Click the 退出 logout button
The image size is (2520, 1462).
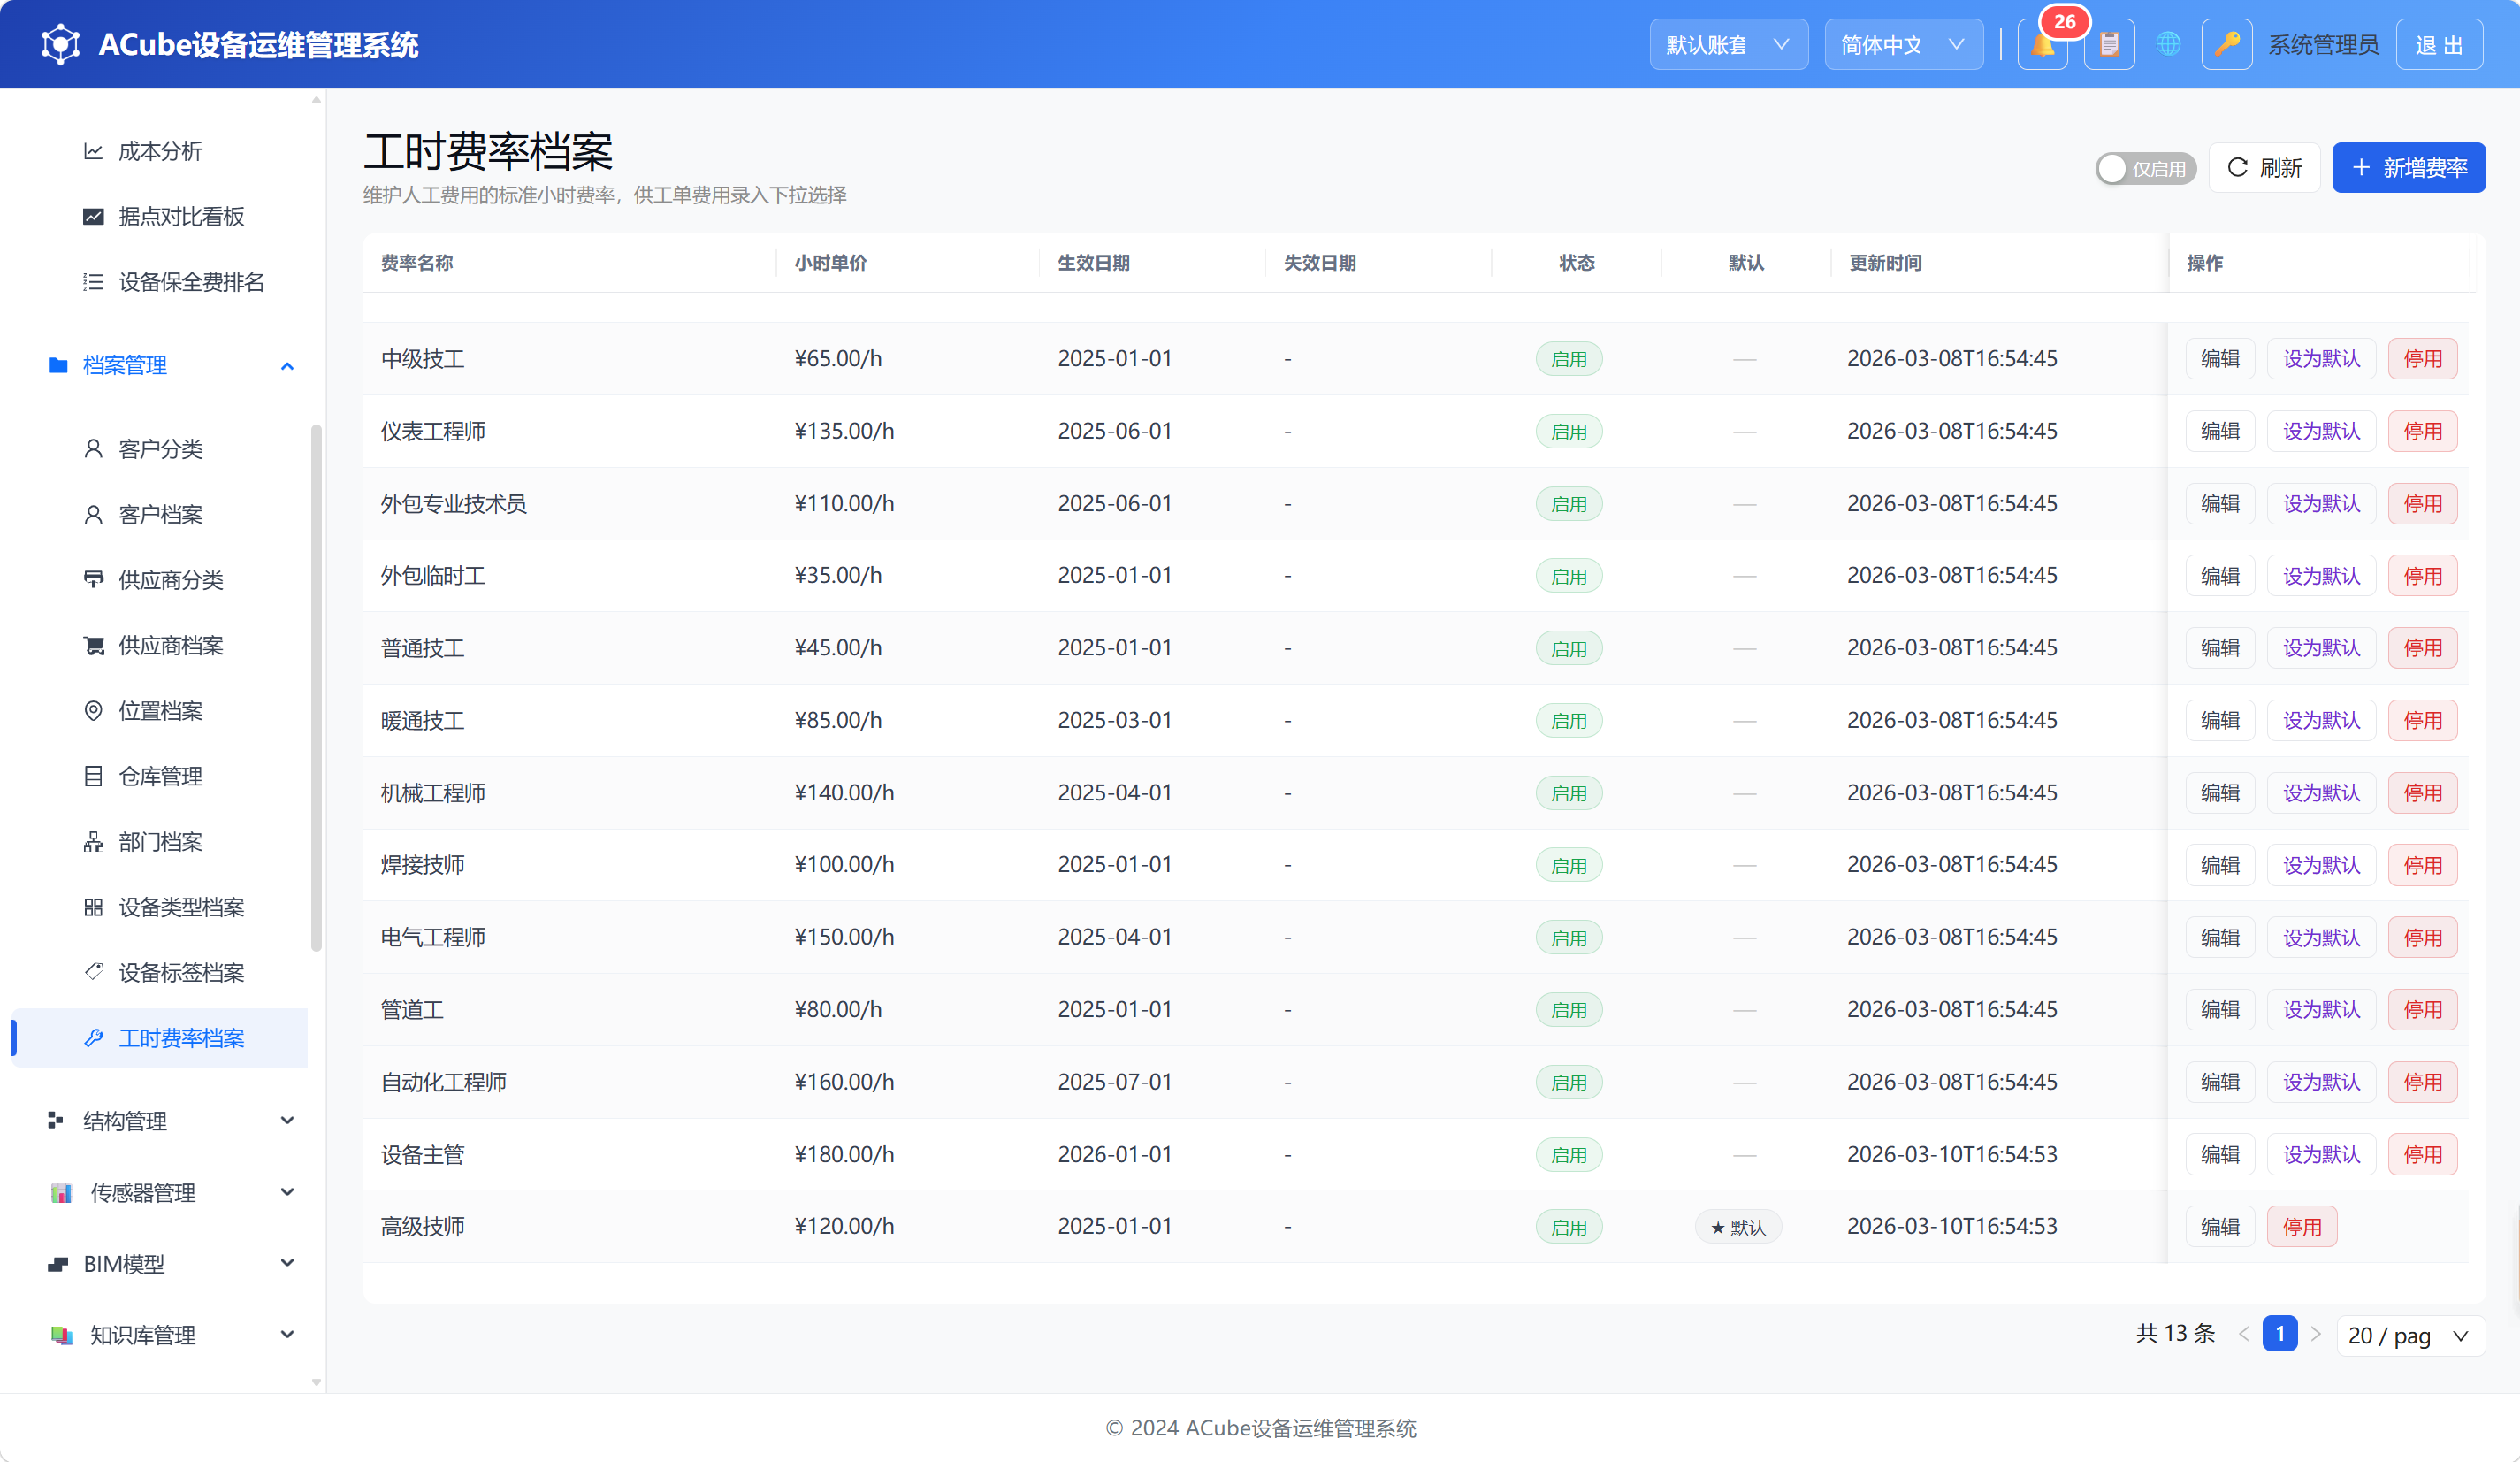click(2439, 45)
